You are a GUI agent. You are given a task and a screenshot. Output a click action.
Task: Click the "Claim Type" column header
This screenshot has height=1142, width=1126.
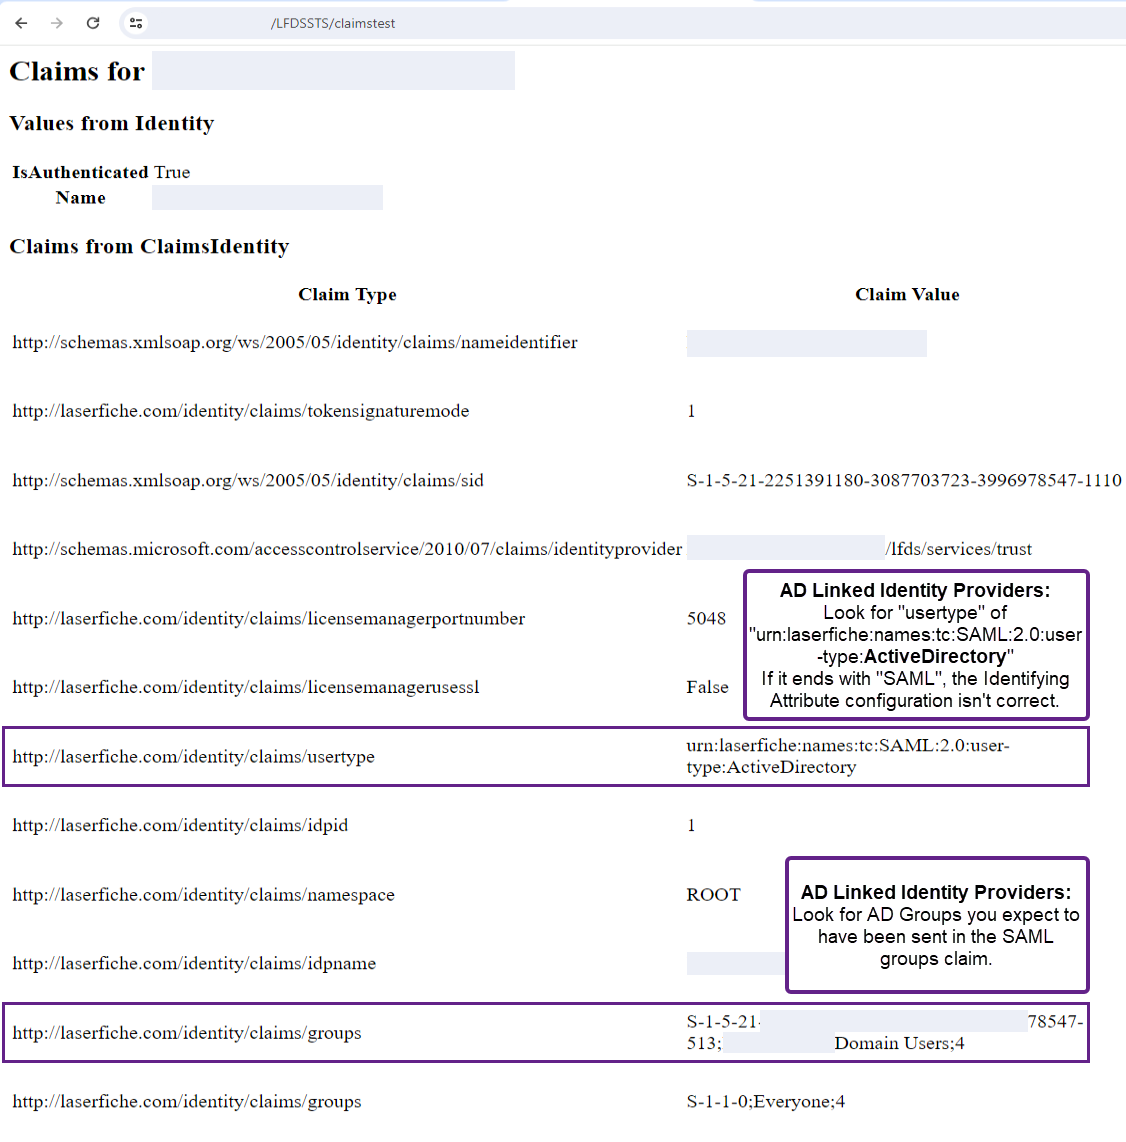347,294
